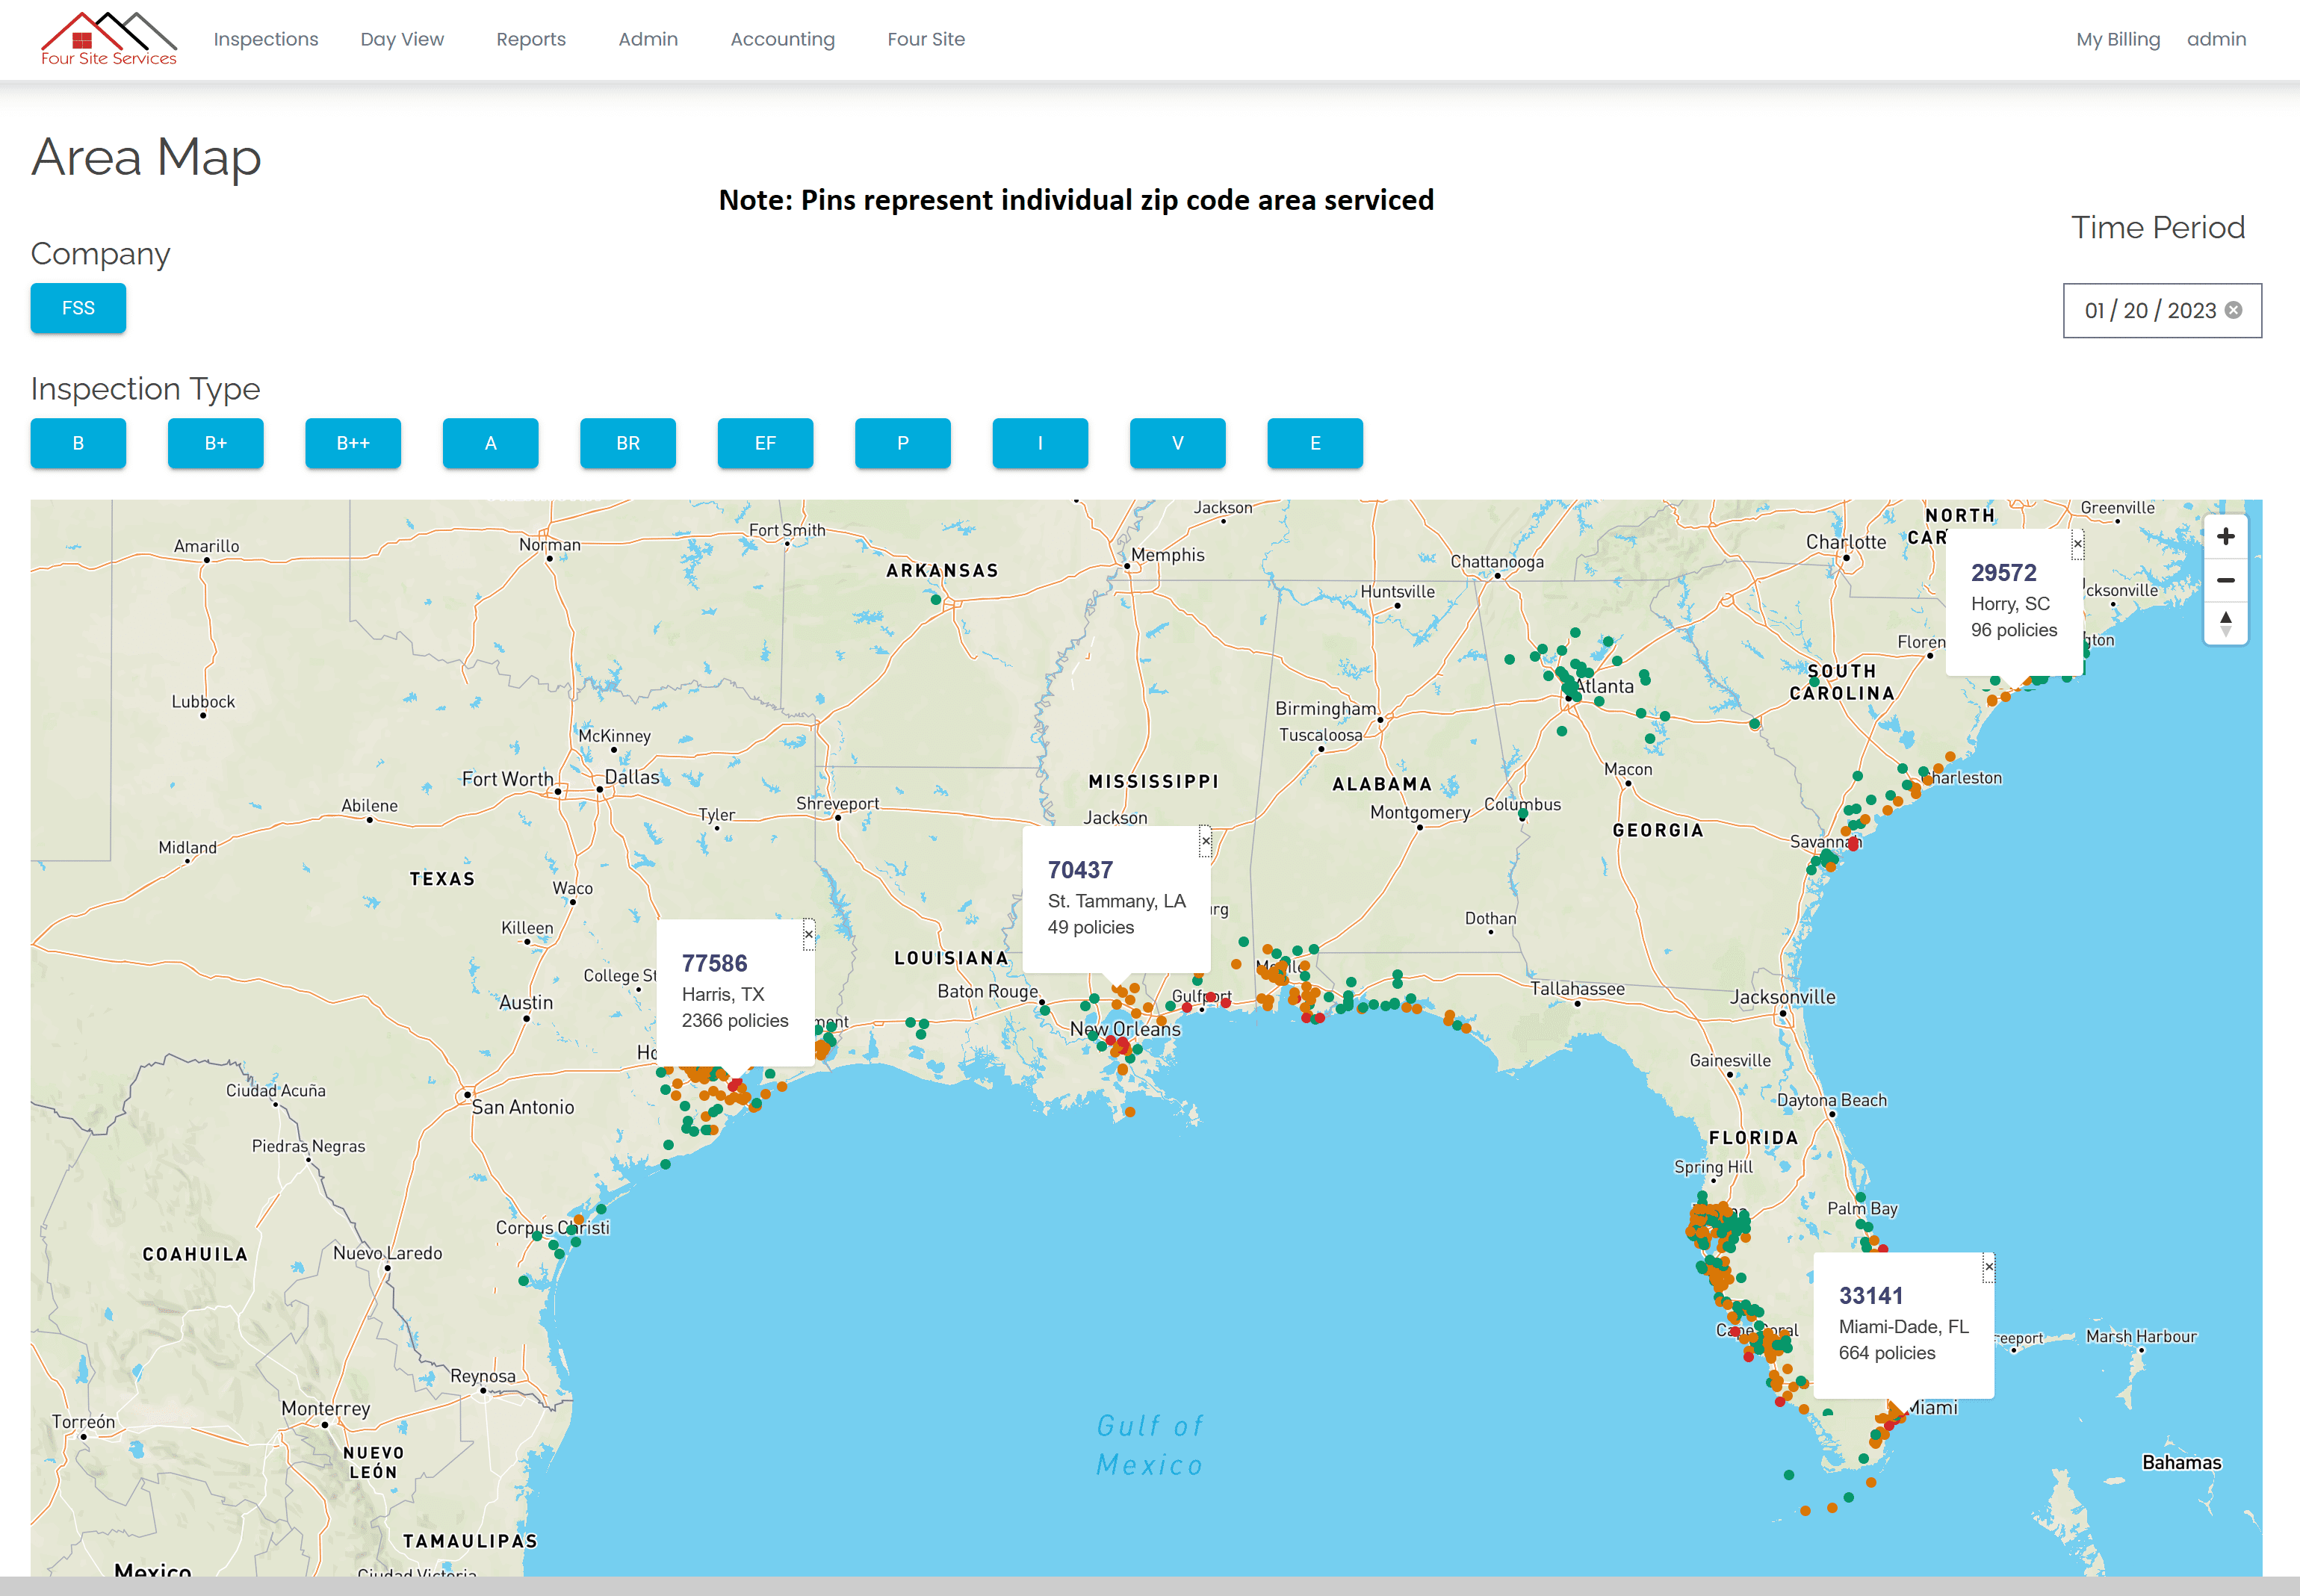Toggle the EF inspection type filter

765,443
